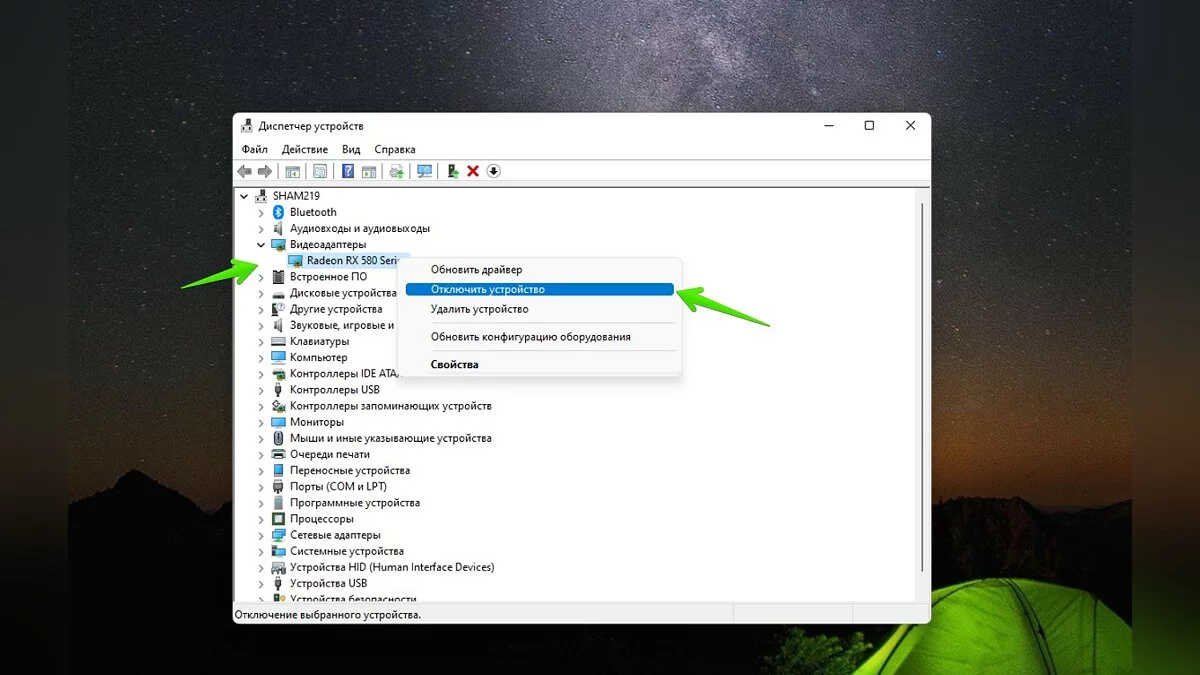This screenshot has height=675, width=1200.
Task: Click the blue question mark Help icon
Action: coord(348,171)
